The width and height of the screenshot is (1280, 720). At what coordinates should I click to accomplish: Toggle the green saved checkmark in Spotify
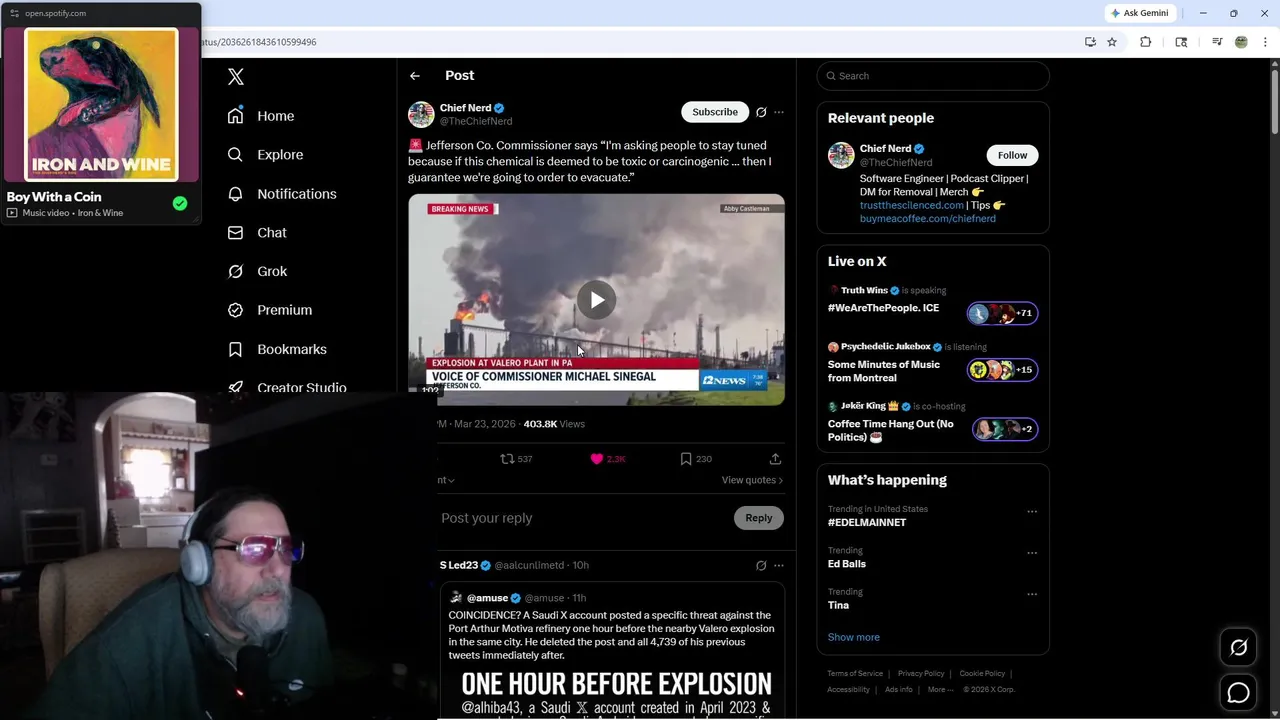[x=180, y=204]
